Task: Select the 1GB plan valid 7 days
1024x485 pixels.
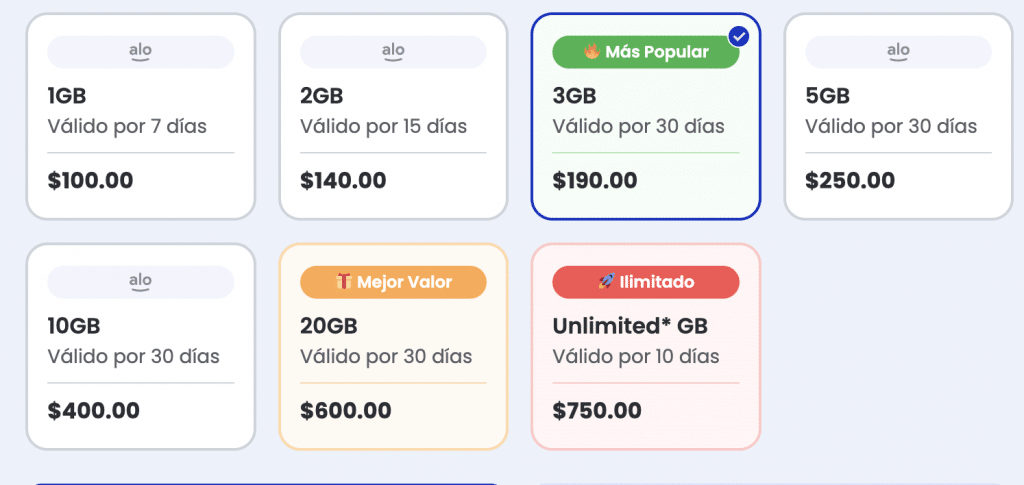Action: pos(140,116)
